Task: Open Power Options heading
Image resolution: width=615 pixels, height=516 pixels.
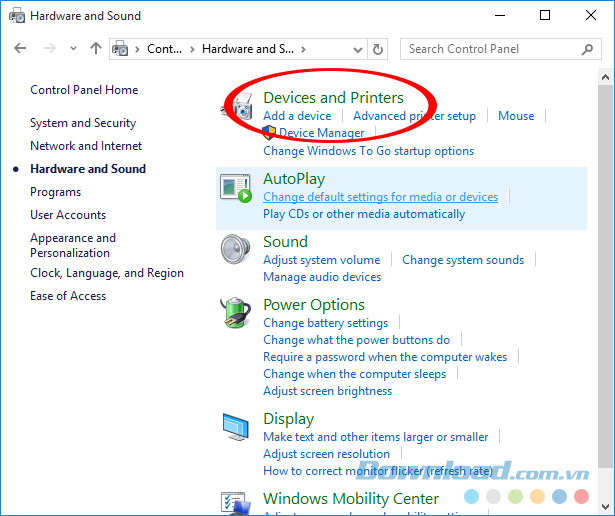Action: tap(314, 305)
